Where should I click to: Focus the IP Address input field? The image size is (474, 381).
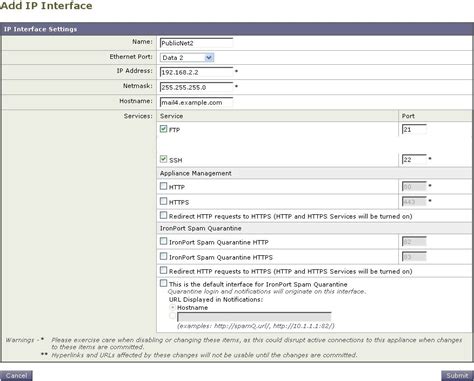pyautogui.click(x=196, y=72)
